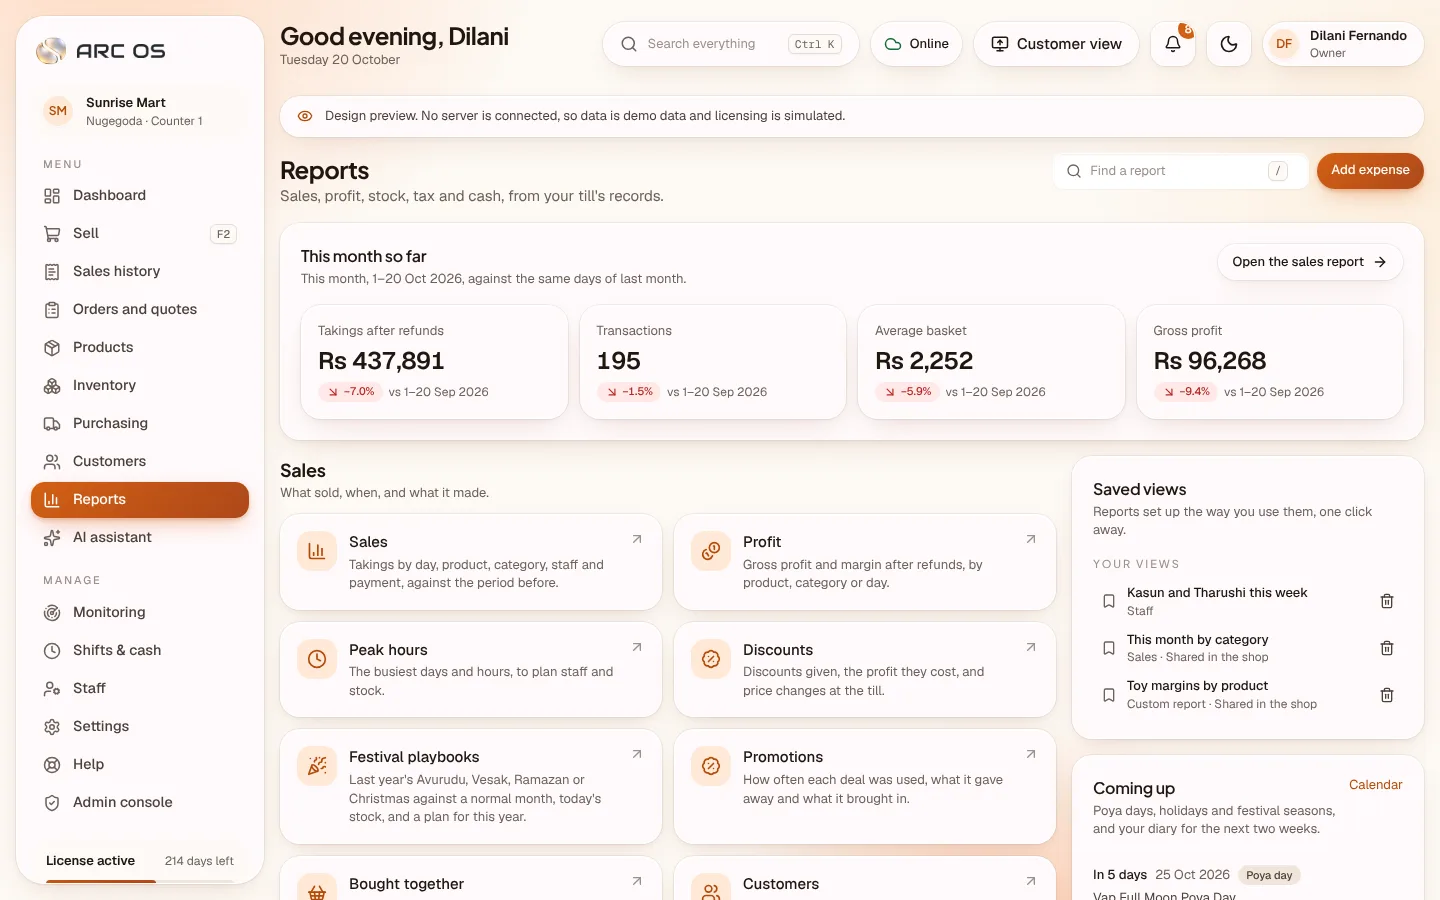Viewport: 1440px width, 900px height.
Task: Delete This month by category saved view
Action: point(1387,648)
